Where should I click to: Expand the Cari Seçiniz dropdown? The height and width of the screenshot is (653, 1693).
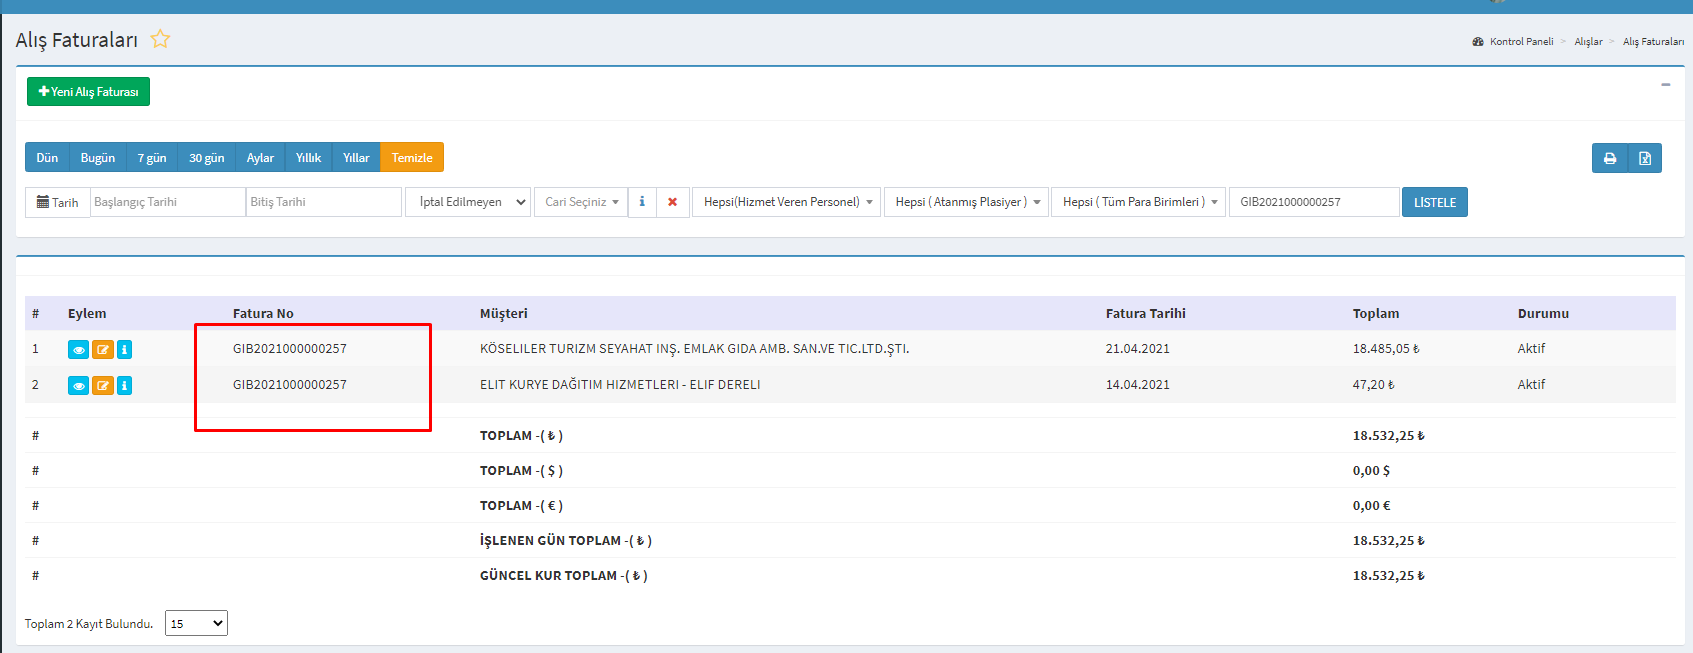pyautogui.click(x=581, y=202)
